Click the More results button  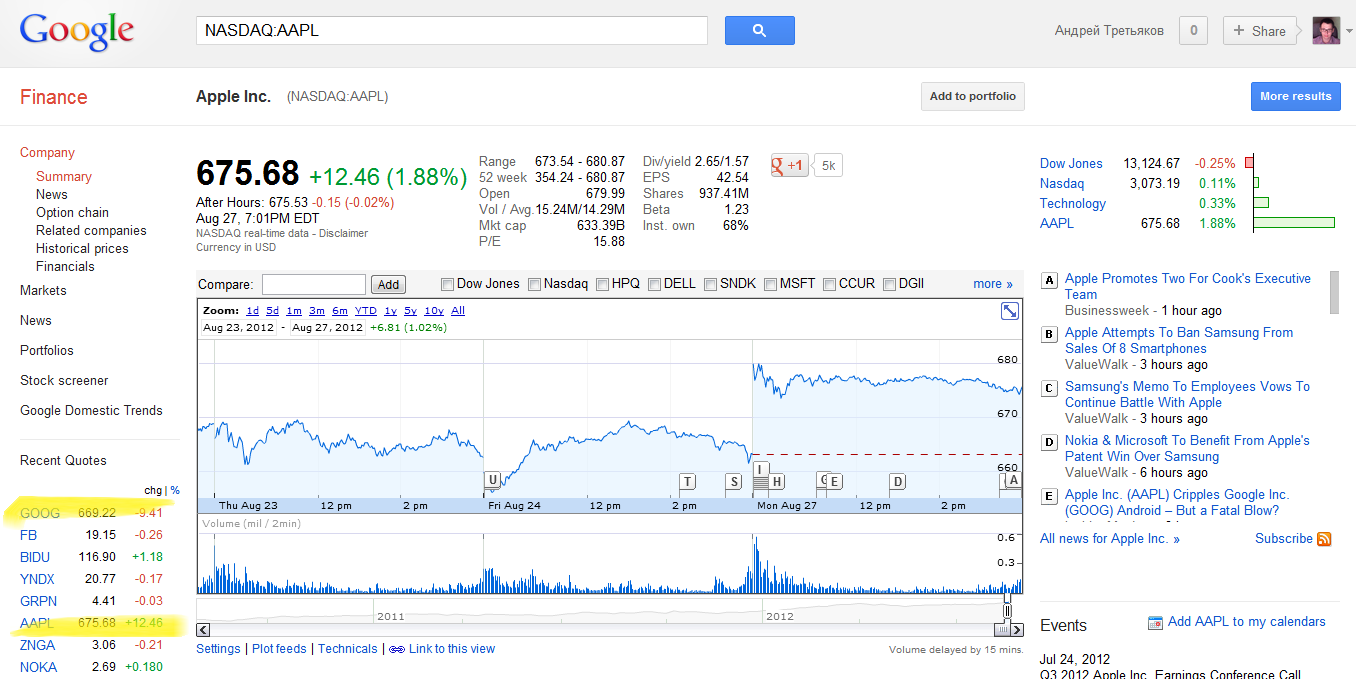(1296, 96)
